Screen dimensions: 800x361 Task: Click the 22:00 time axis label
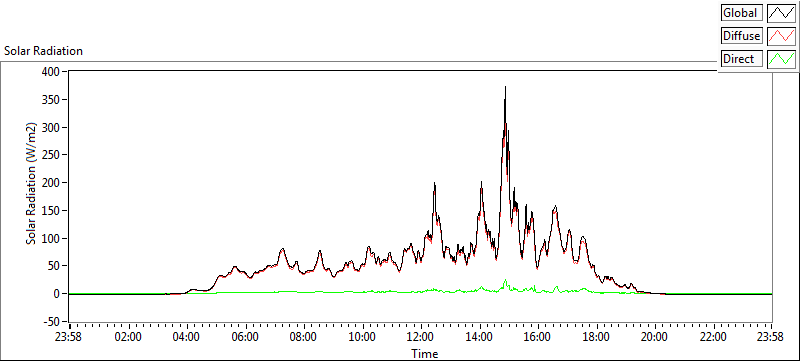point(713,337)
